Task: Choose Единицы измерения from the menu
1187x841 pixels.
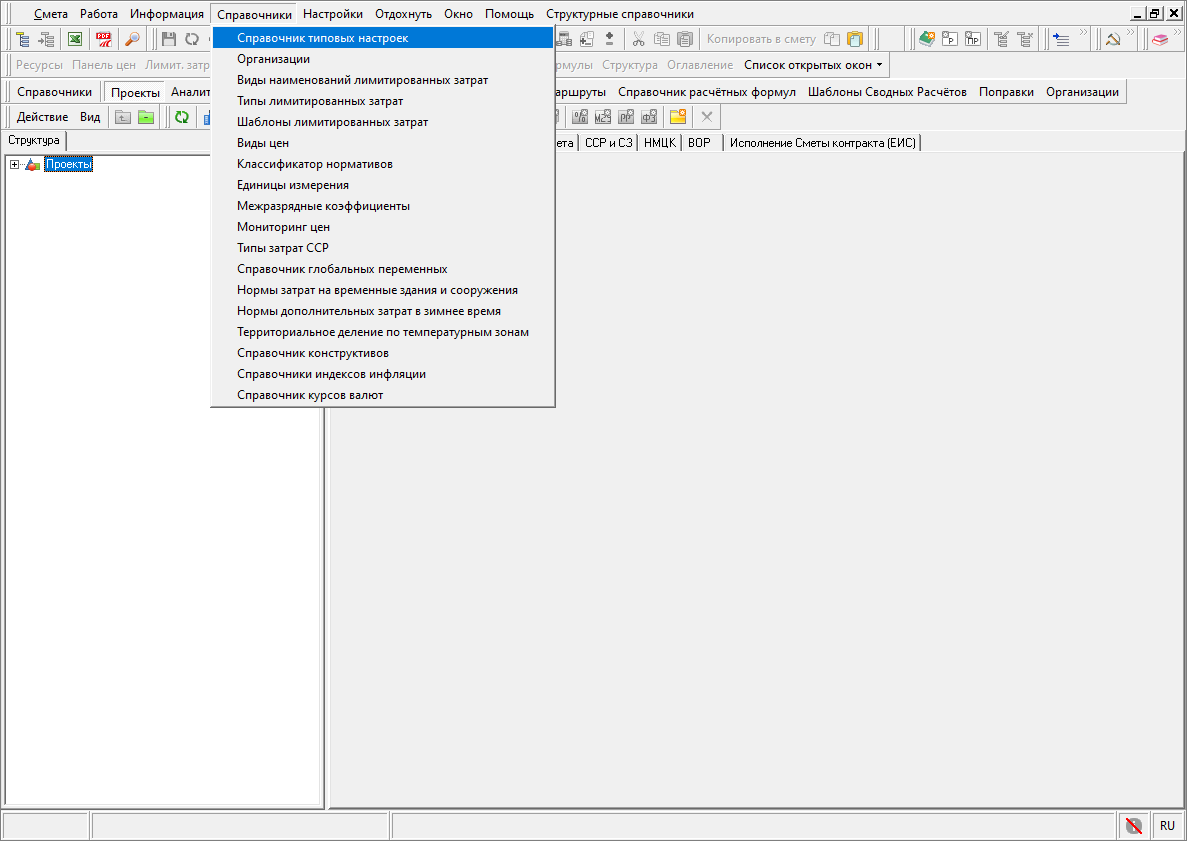Action: [x=293, y=185]
